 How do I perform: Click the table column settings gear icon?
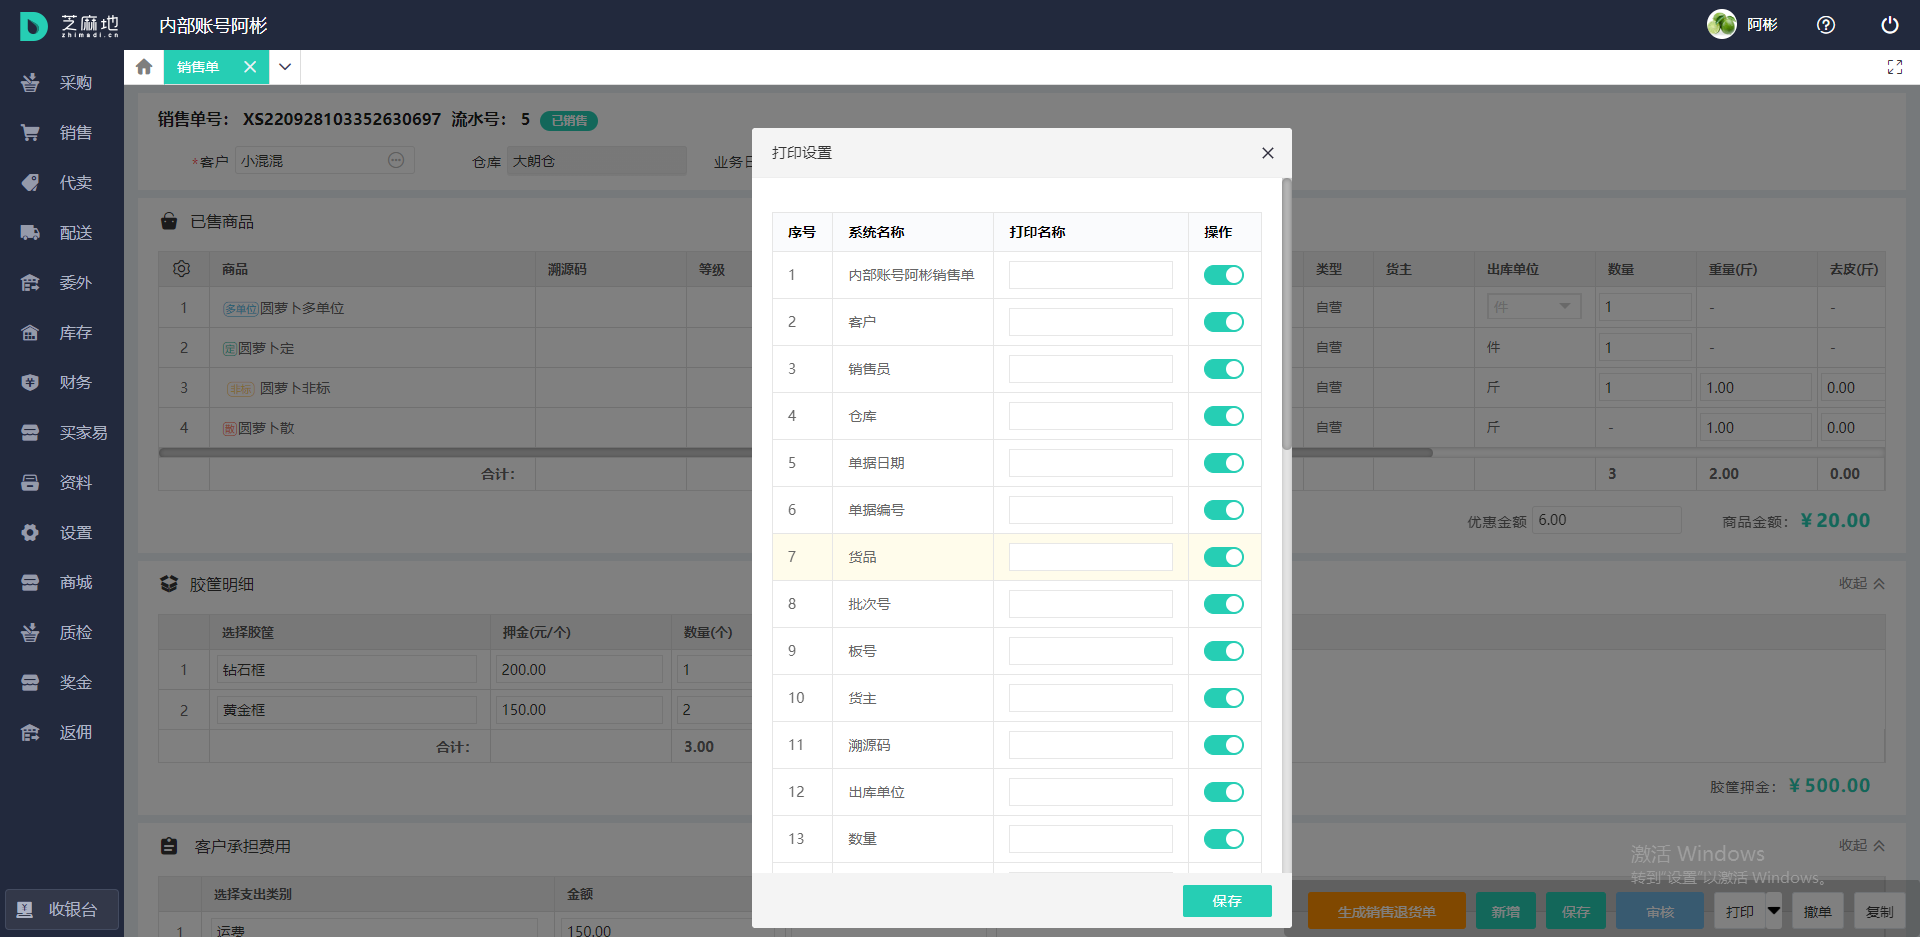[181, 269]
